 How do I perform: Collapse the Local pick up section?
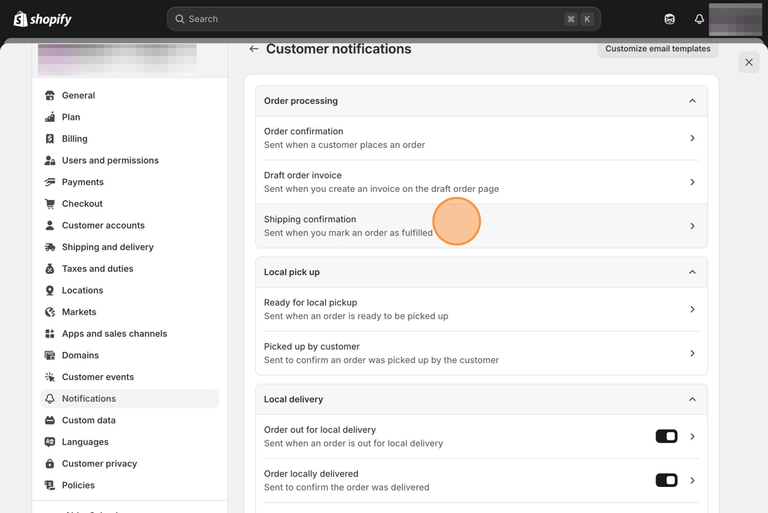point(692,272)
